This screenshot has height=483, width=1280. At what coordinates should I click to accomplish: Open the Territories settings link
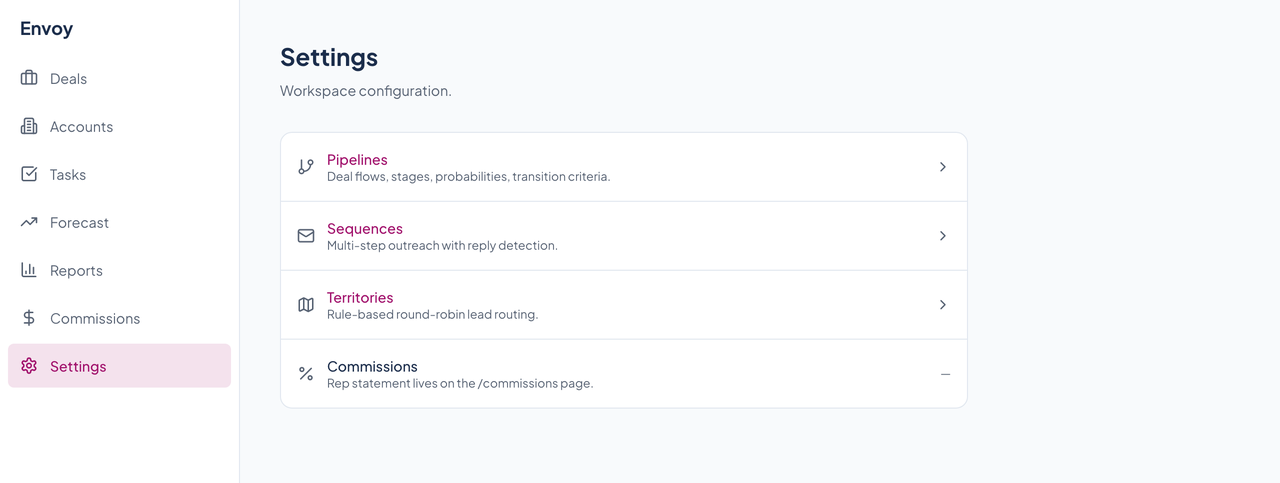click(360, 298)
